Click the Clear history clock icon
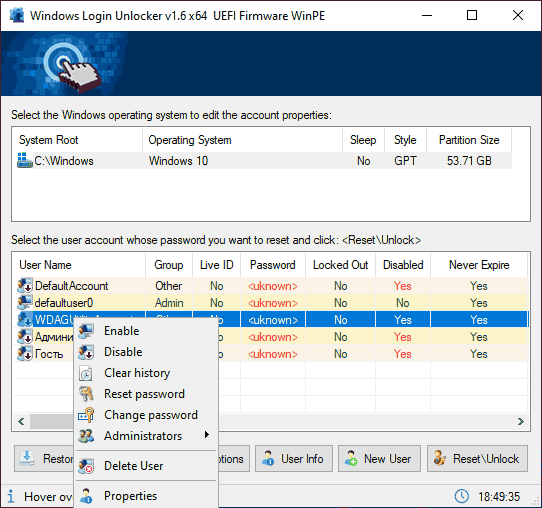The height and width of the screenshot is (508, 542). [86, 373]
